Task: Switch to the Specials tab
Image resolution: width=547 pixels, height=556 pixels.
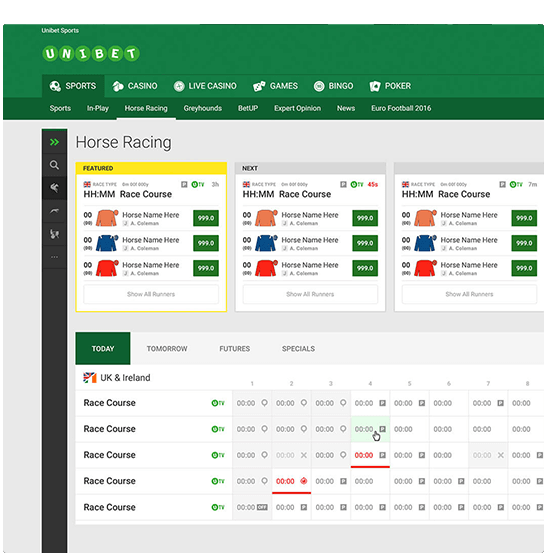Action: pos(298,349)
